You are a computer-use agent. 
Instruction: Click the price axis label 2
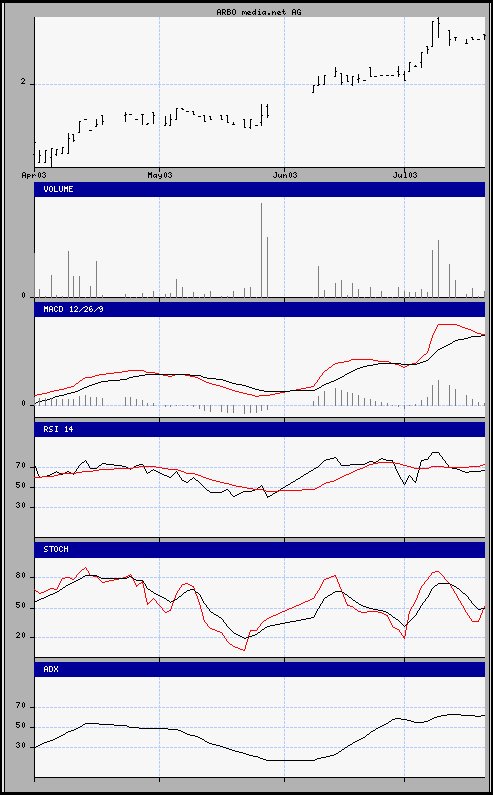point(23,84)
